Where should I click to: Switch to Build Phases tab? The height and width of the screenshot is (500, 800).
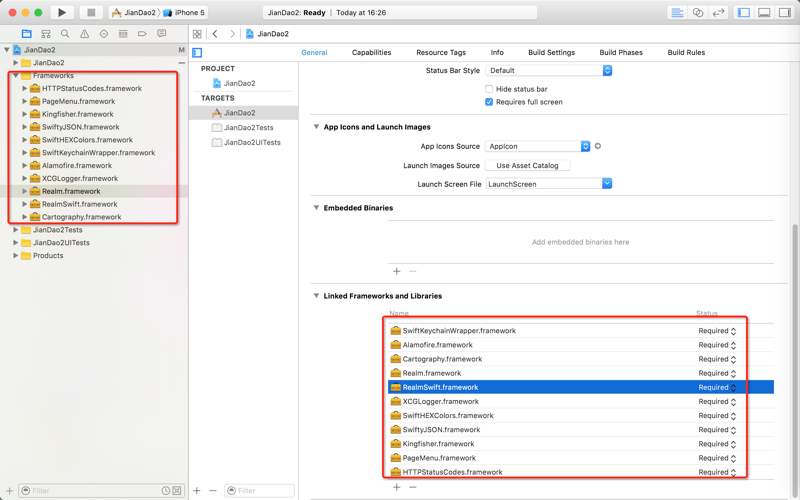point(621,53)
